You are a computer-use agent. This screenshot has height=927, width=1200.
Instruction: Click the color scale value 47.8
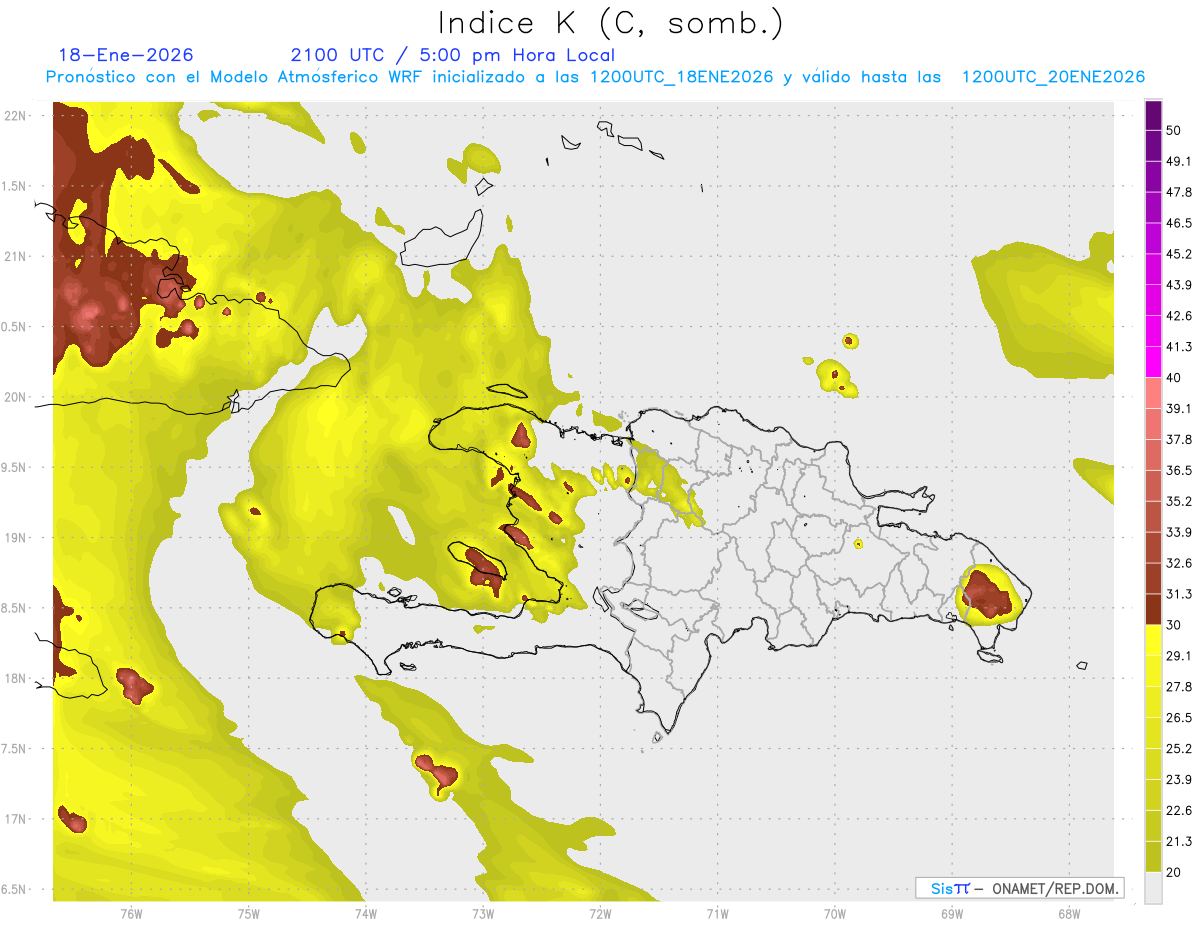[1179, 192]
